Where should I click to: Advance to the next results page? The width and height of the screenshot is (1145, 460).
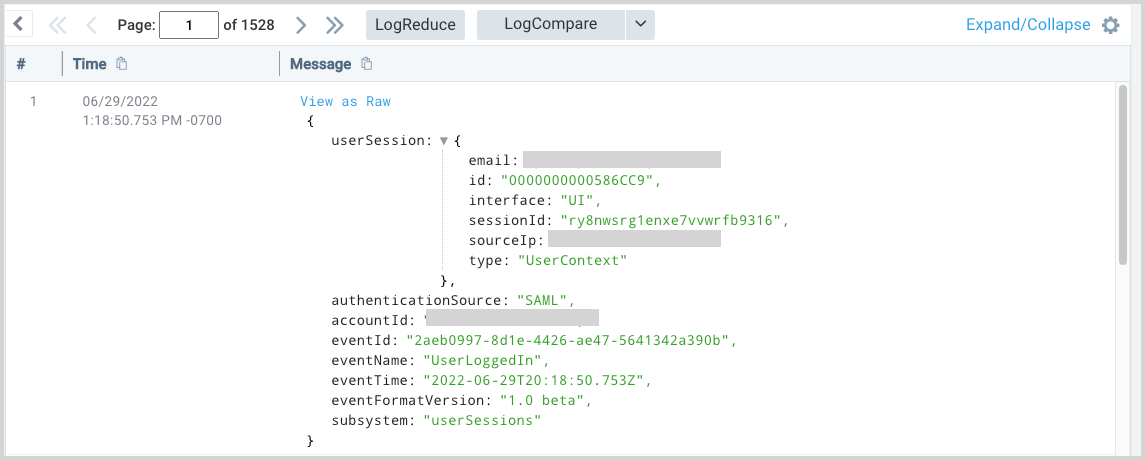tap(300, 25)
